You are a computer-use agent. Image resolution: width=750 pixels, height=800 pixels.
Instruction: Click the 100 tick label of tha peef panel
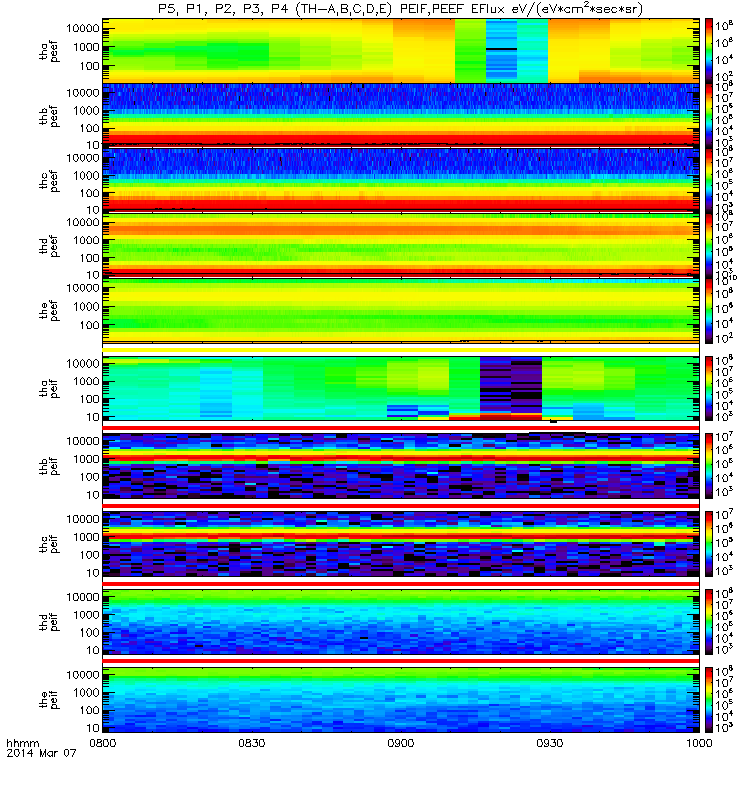(x=89, y=66)
